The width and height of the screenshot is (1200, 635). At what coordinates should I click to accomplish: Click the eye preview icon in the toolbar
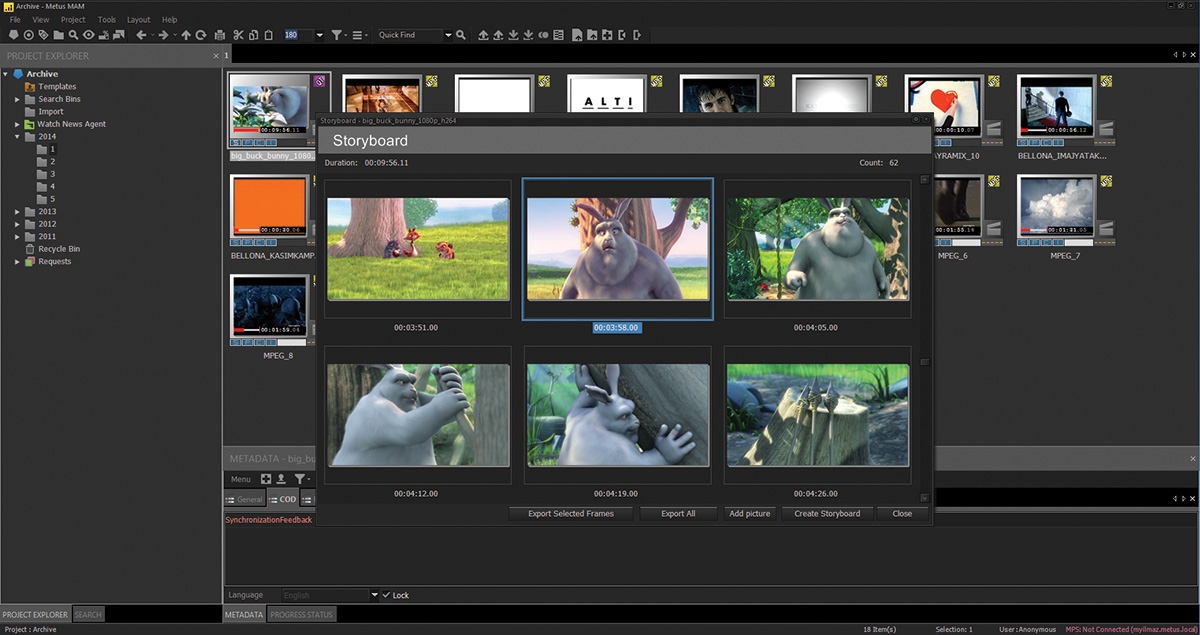point(89,35)
